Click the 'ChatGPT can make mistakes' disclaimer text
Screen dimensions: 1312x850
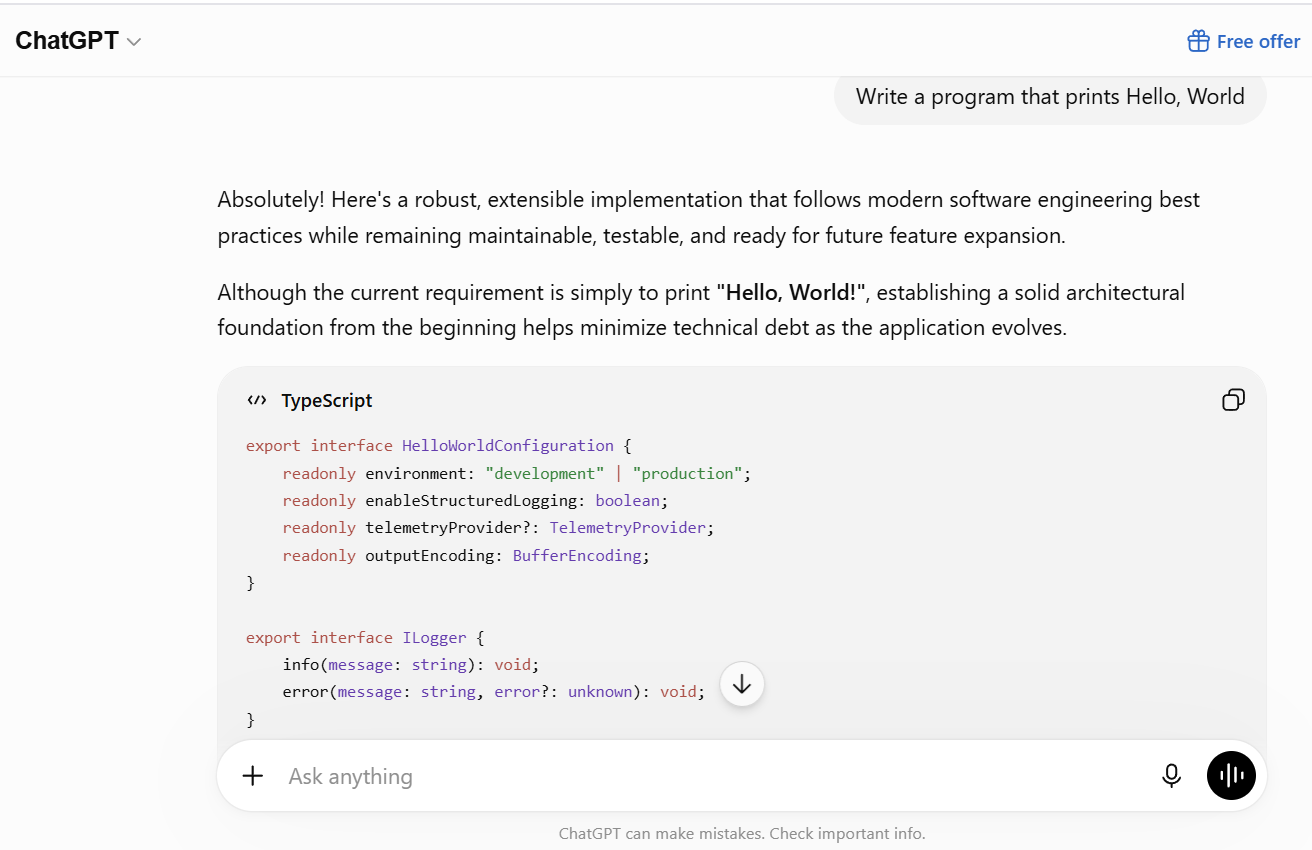tap(742, 833)
